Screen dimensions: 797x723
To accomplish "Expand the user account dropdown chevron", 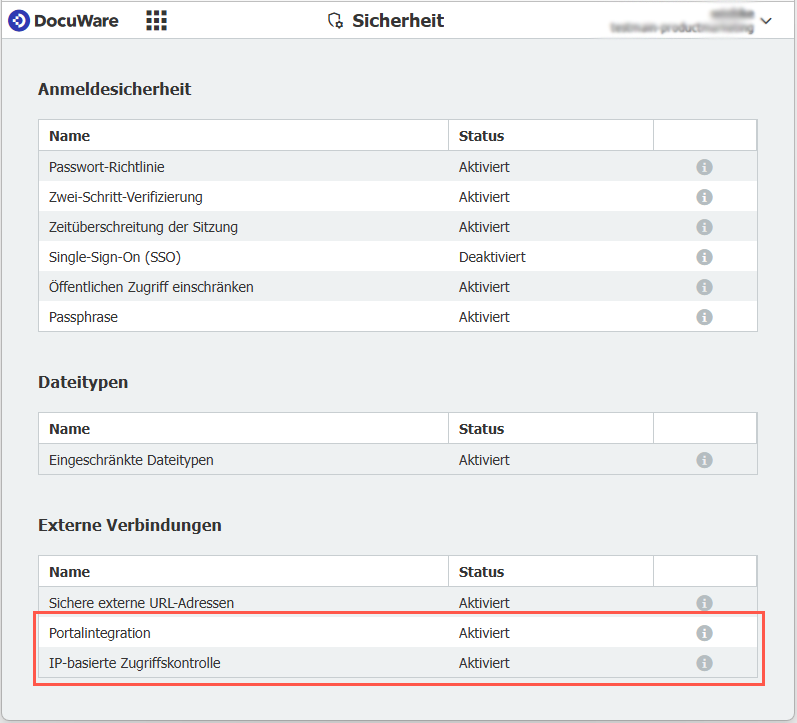I will click(767, 21).
